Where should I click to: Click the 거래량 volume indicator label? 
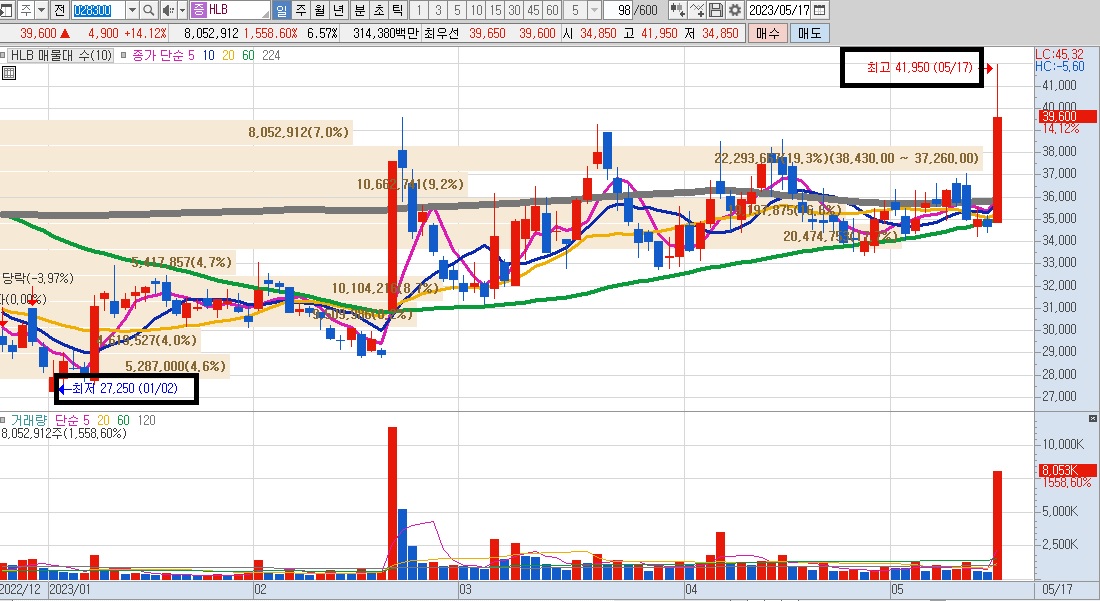29,420
